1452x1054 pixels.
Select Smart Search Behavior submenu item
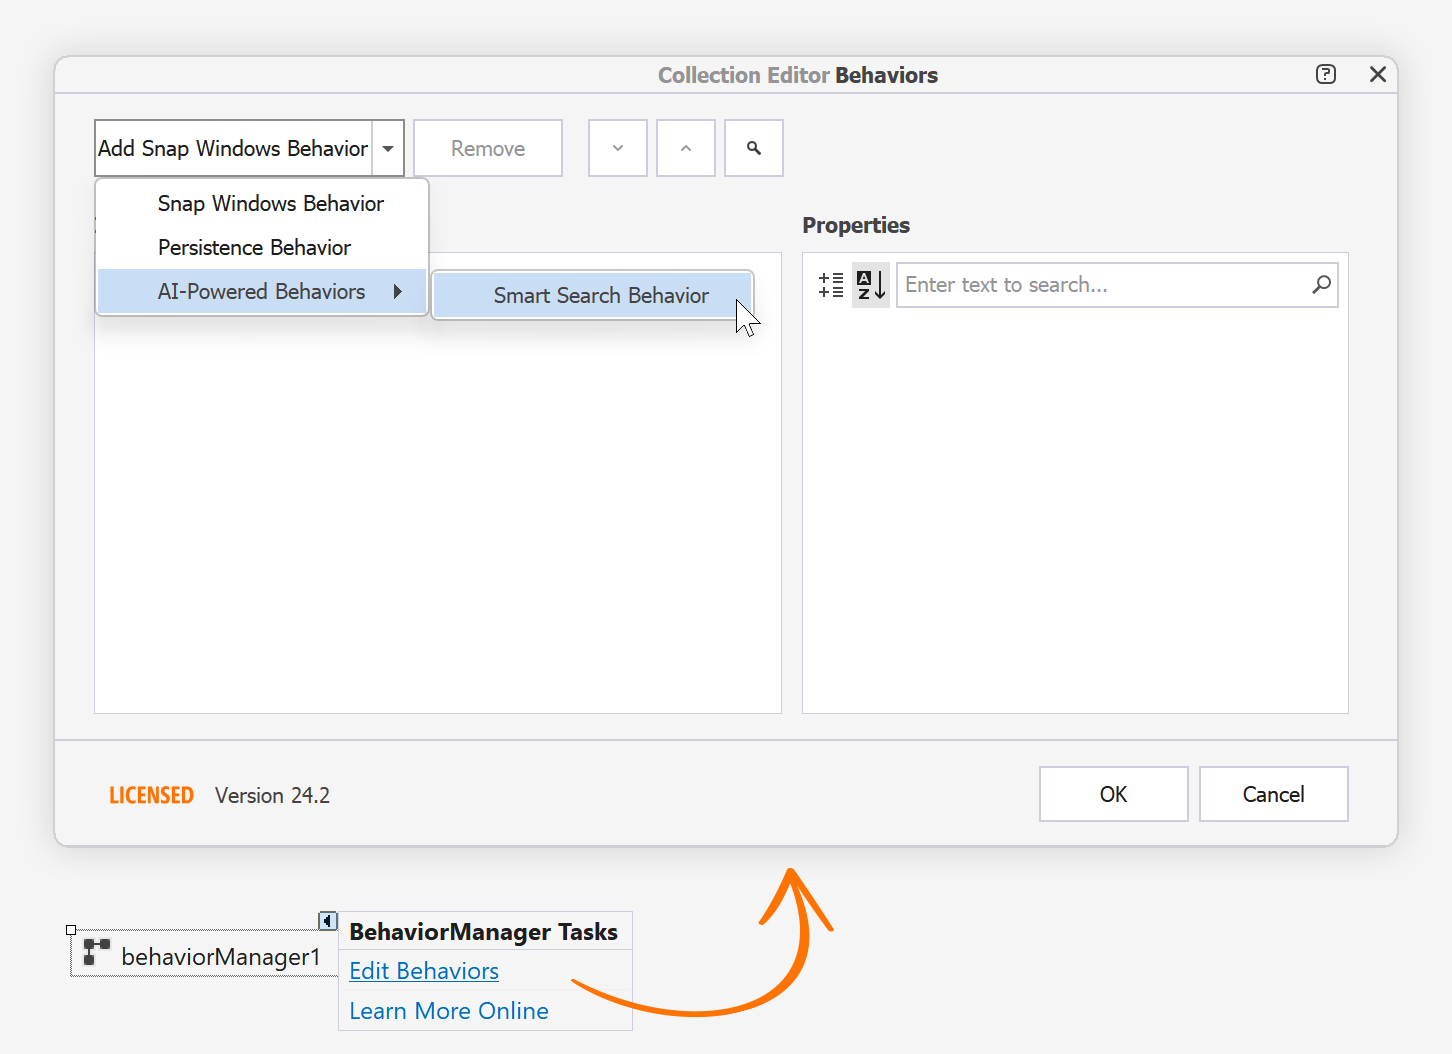coord(600,295)
